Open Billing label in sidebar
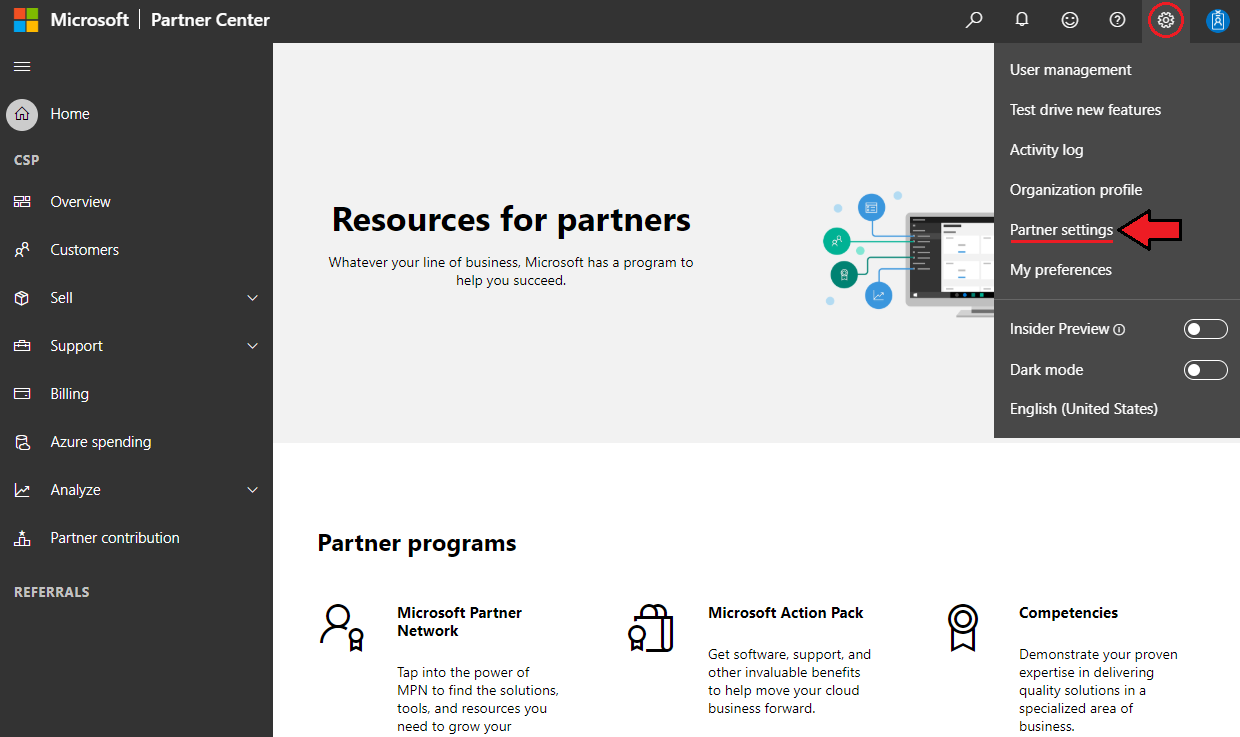The image size is (1240, 737). 70,394
